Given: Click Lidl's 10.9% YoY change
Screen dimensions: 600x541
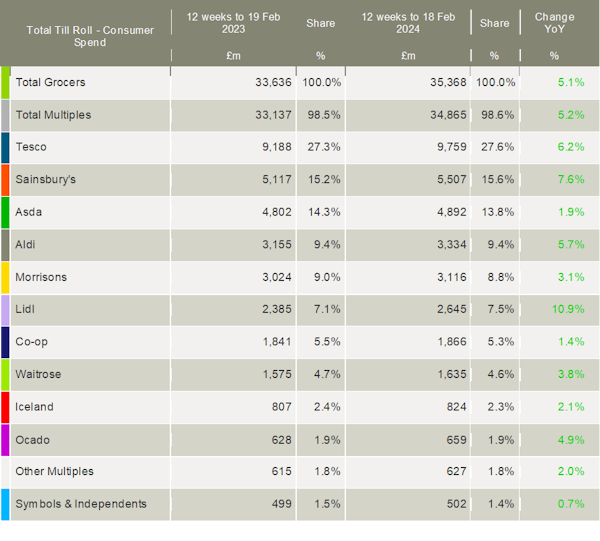Looking at the screenshot, I should click(568, 309).
